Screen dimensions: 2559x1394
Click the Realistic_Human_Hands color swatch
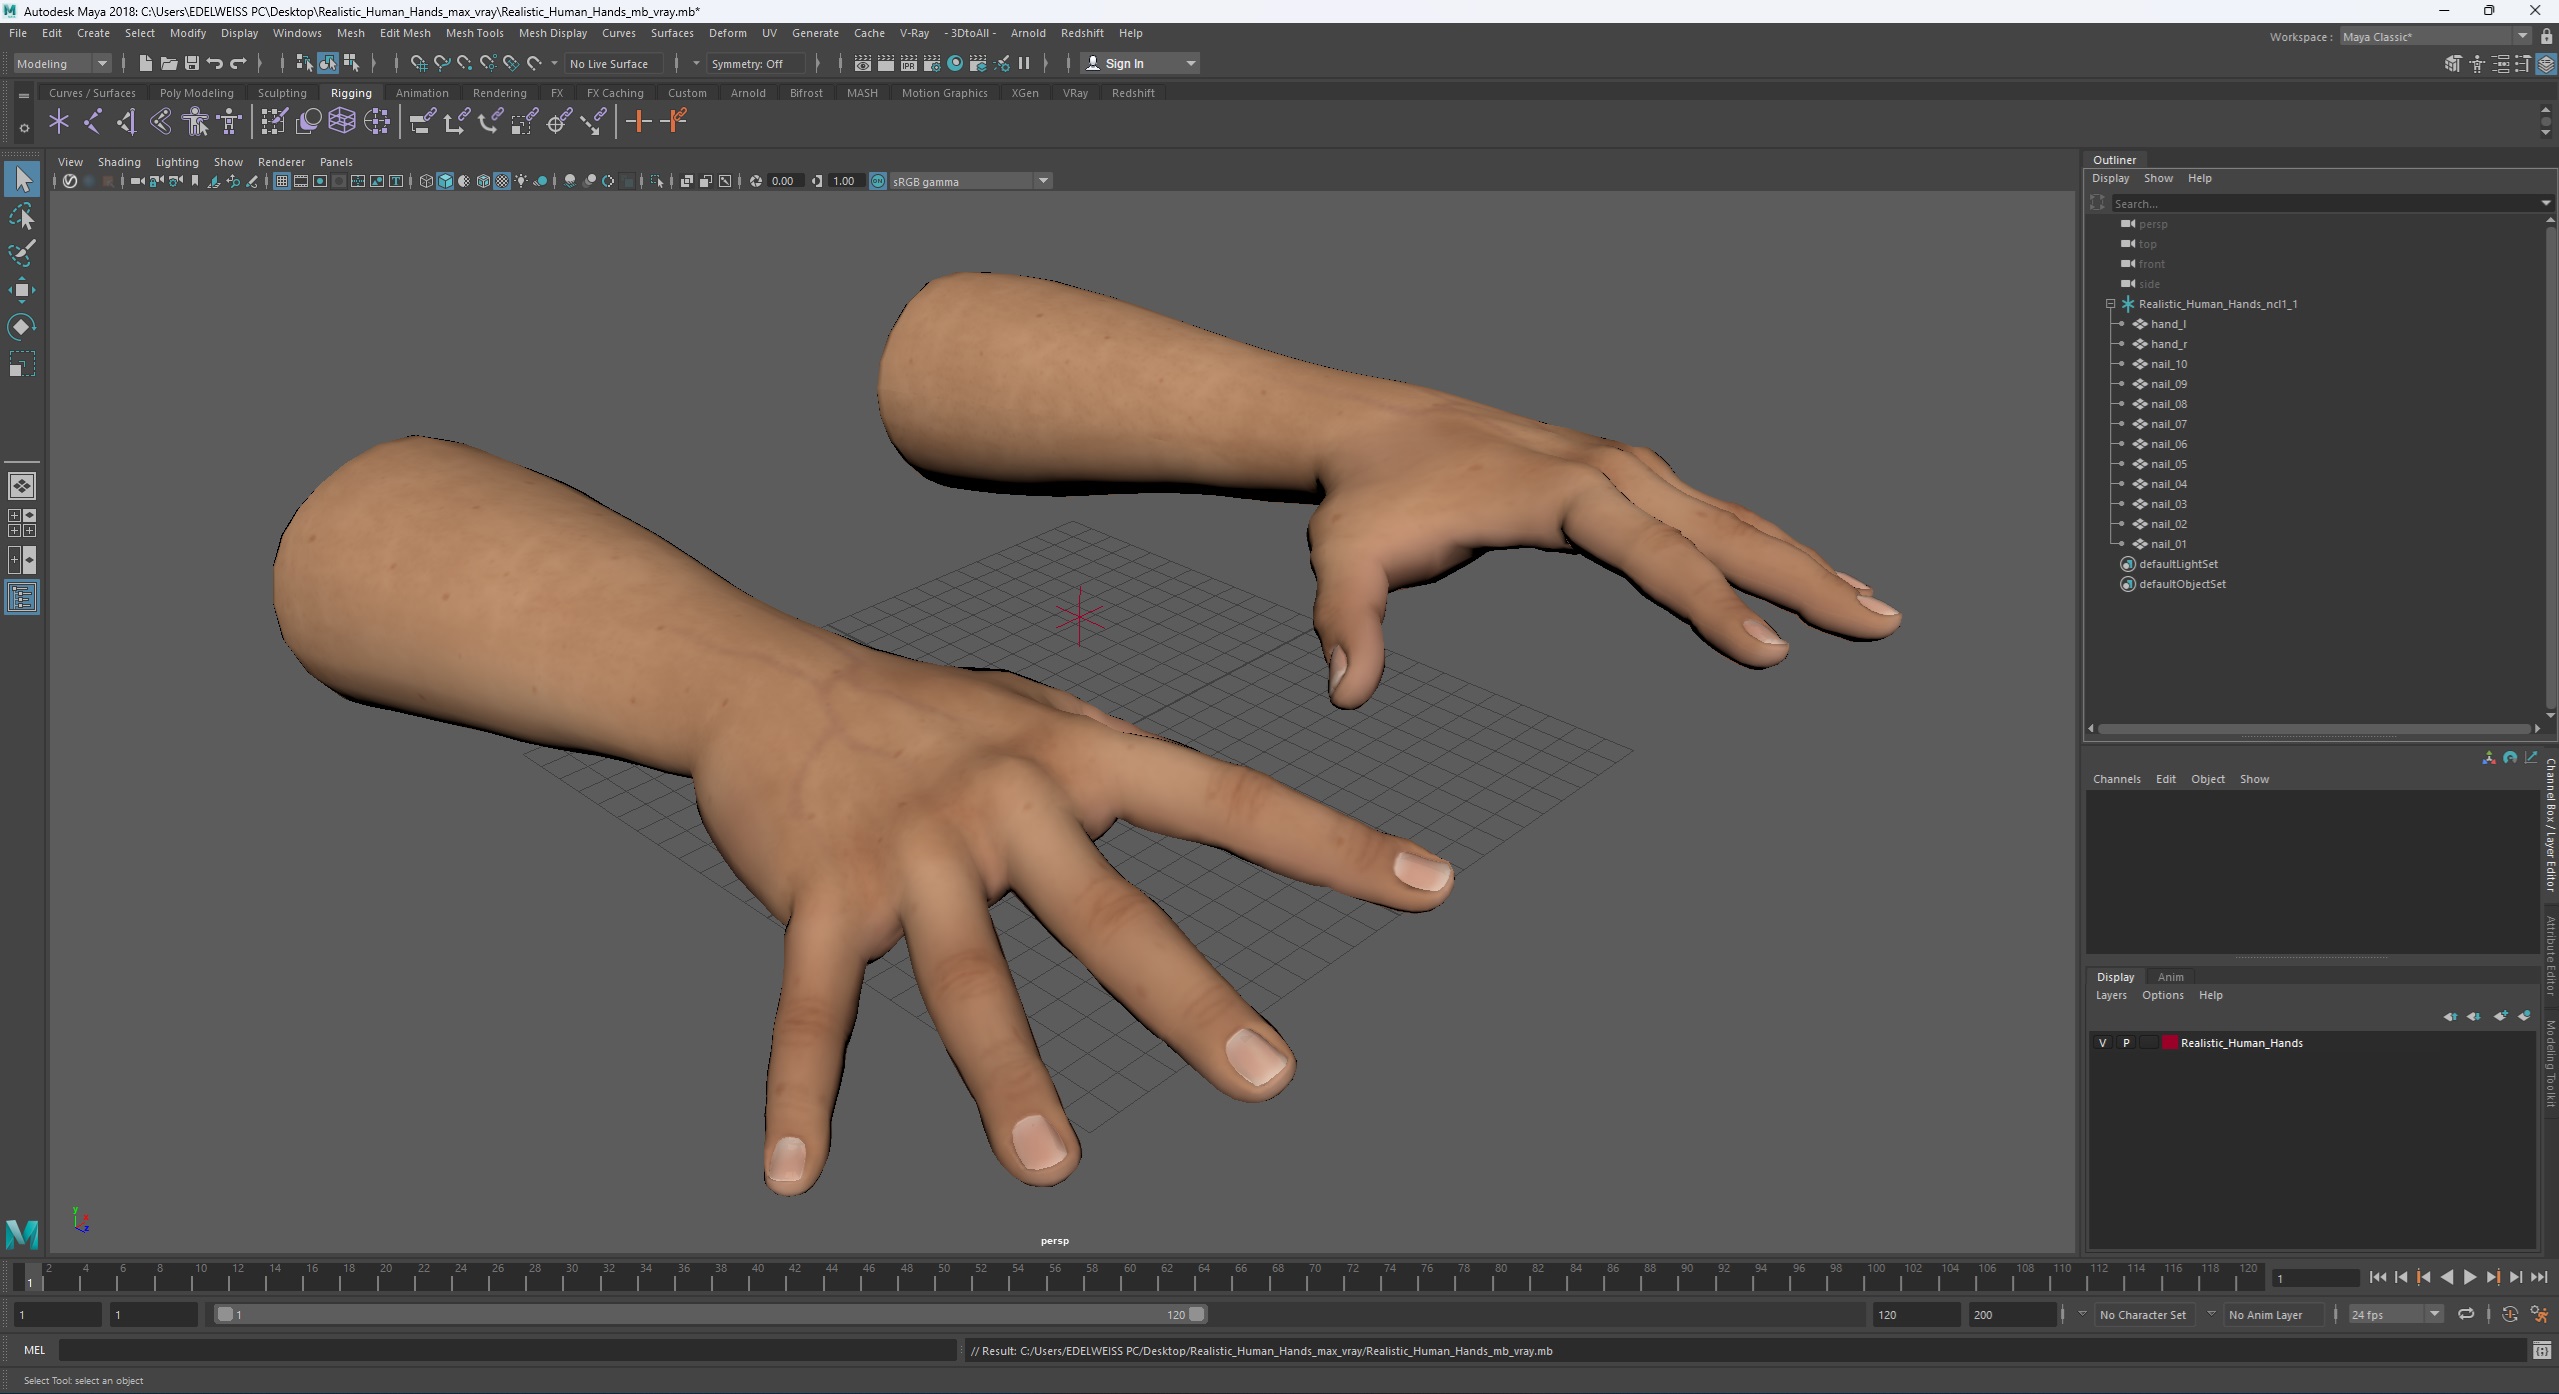(x=2168, y=1042)
